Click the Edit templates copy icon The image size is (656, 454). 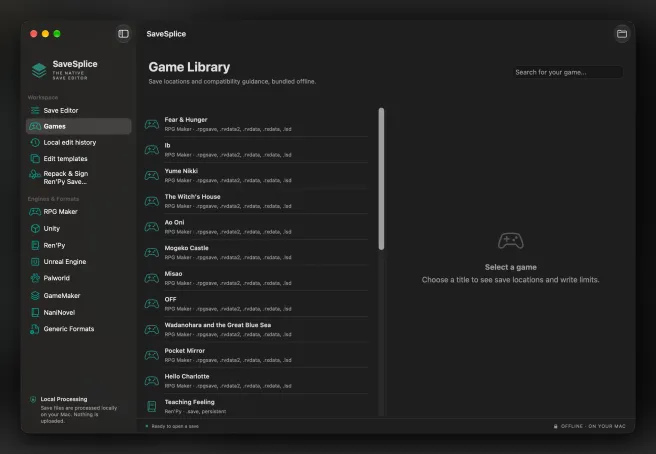(35, 159)
